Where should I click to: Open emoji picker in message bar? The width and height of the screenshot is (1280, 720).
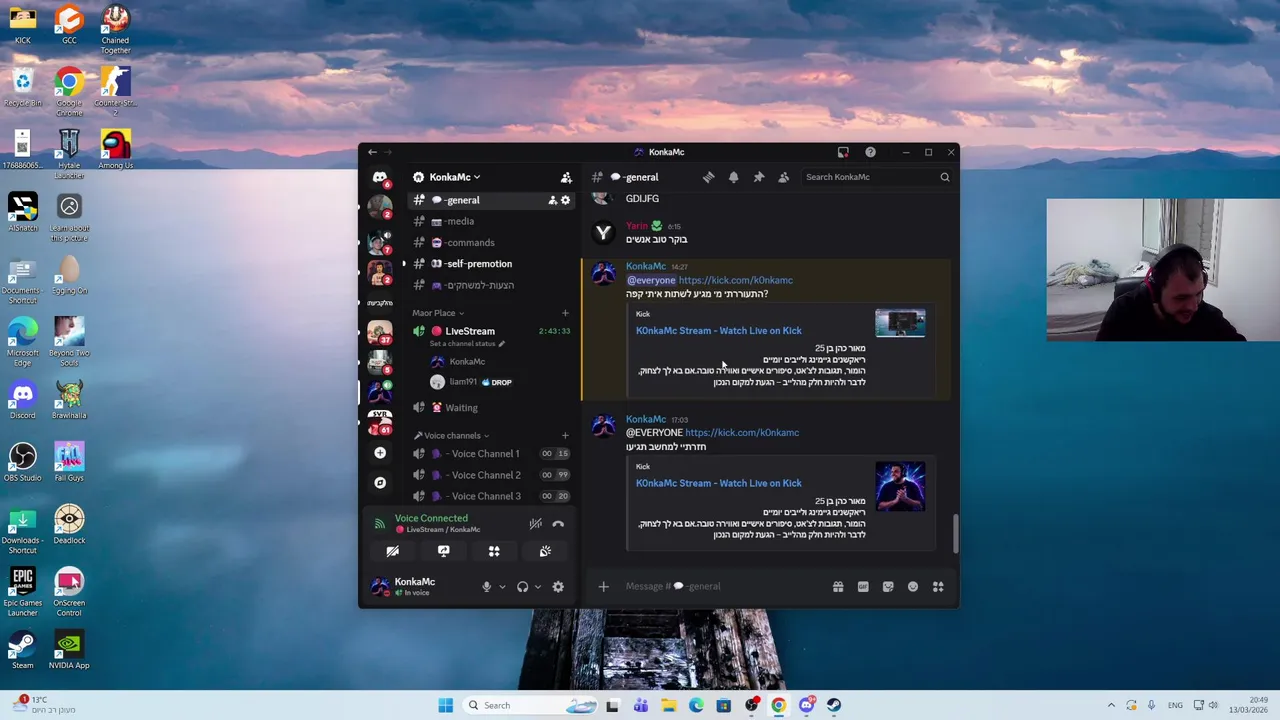(913, 587)
